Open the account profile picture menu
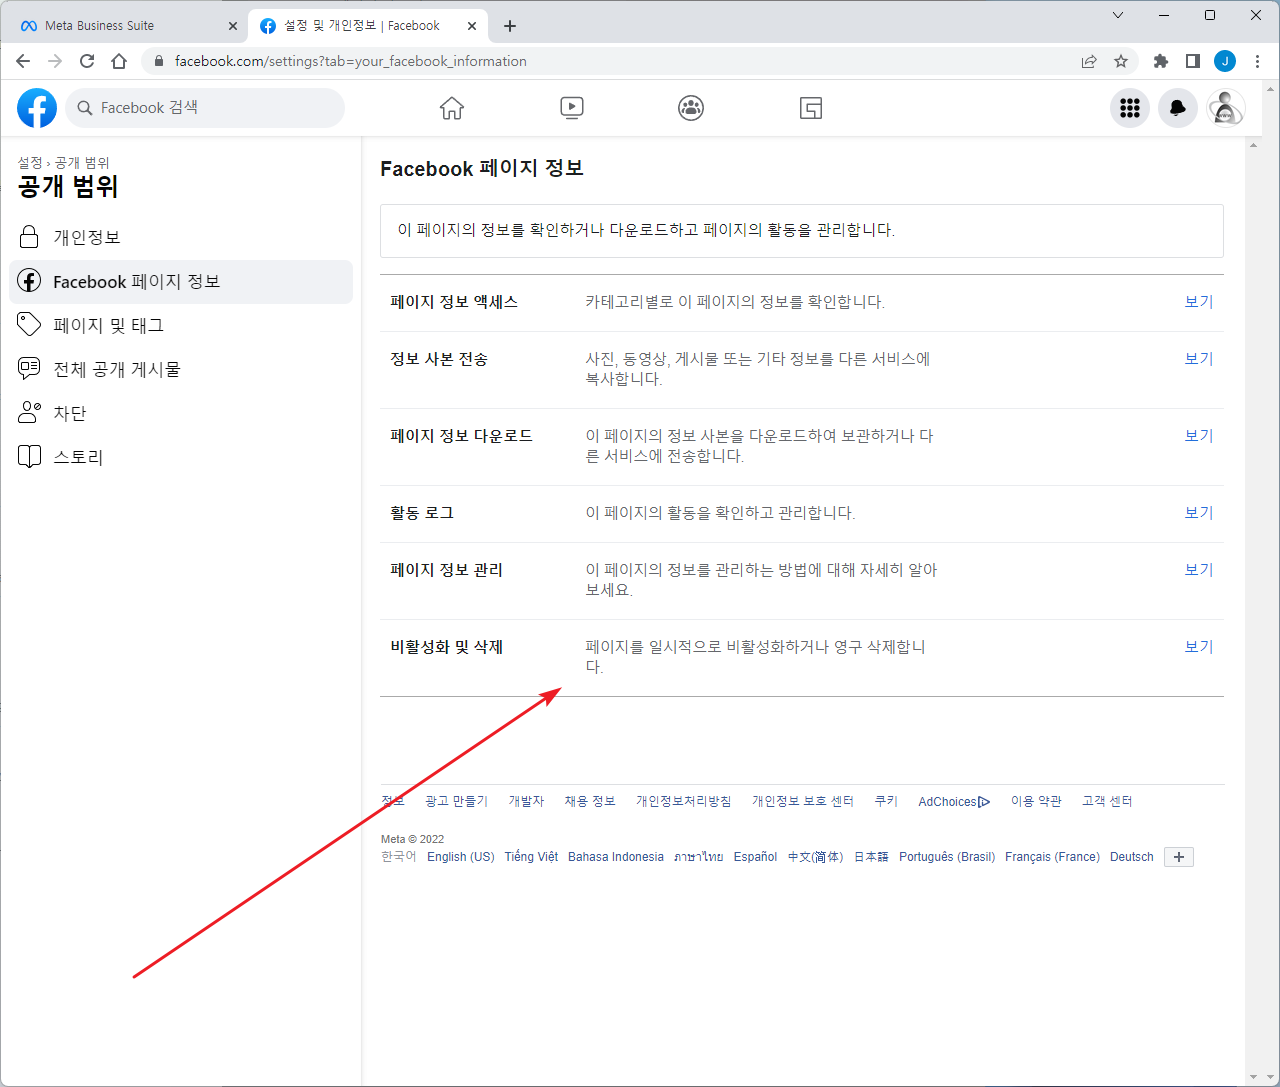1280x1087 pixels. pyautogui.click(x=1226, y=108)
